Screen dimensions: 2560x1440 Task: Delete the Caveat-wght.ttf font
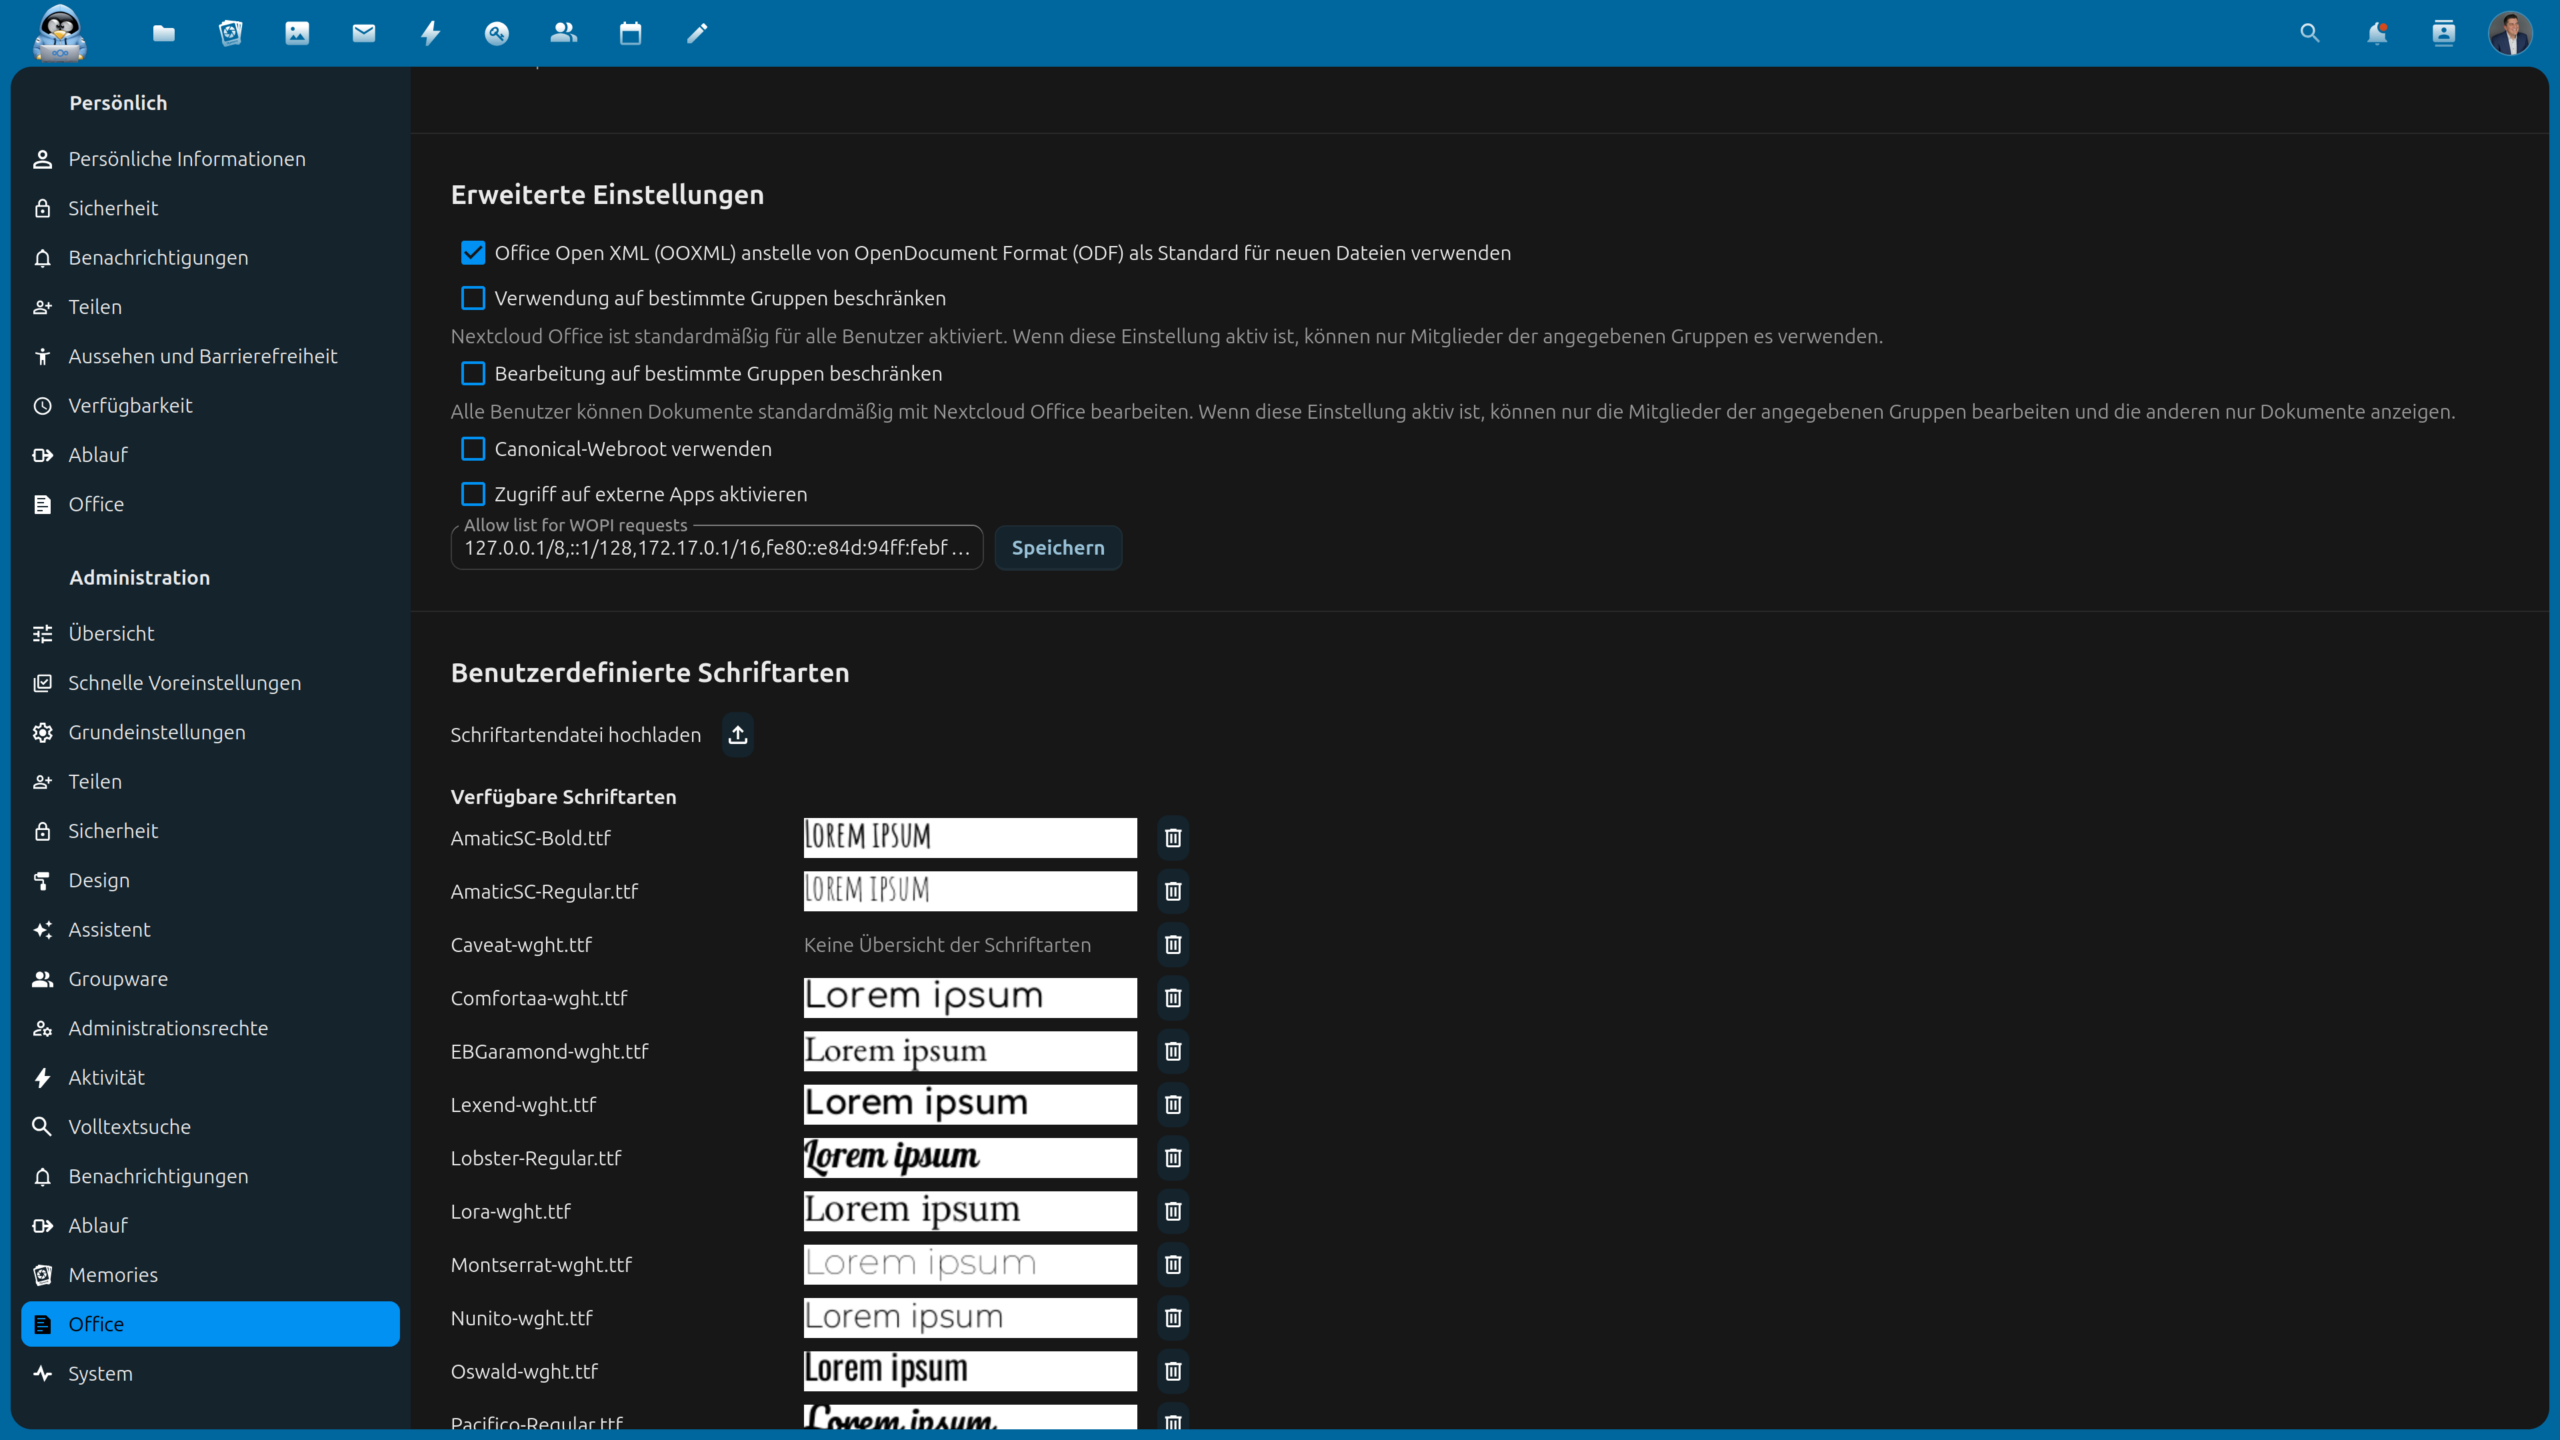tap(1173, 945)
